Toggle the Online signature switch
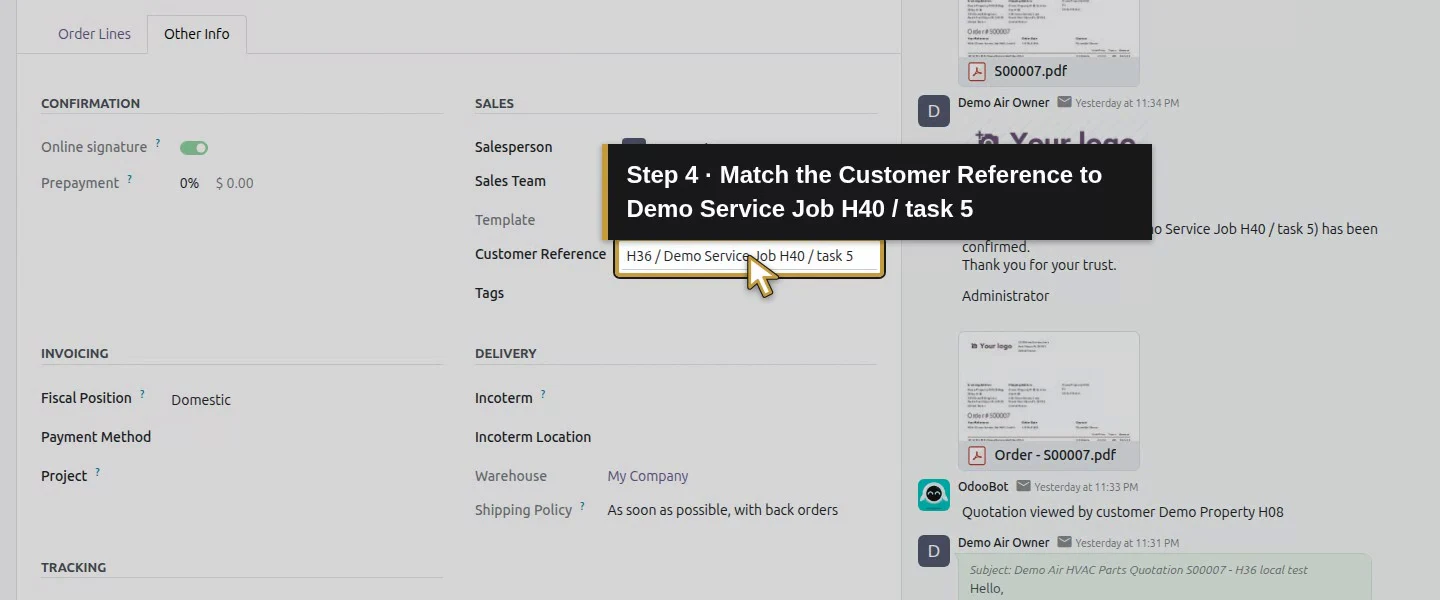Viewport: 1440px width, 600px height. point(194,148)
